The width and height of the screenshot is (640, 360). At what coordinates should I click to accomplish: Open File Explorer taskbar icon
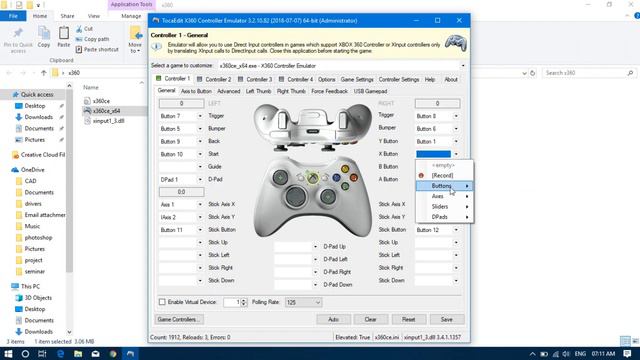click(x=78, y=354)
